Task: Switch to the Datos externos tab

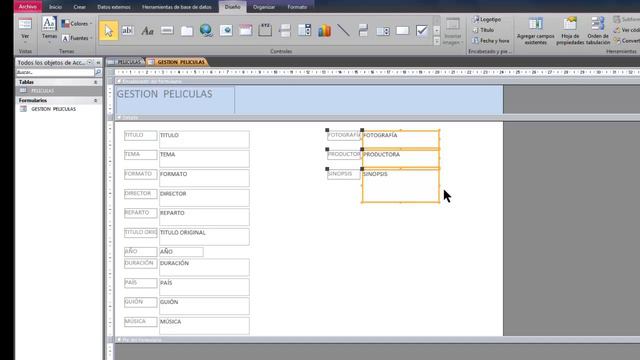Action: (114, 7)
